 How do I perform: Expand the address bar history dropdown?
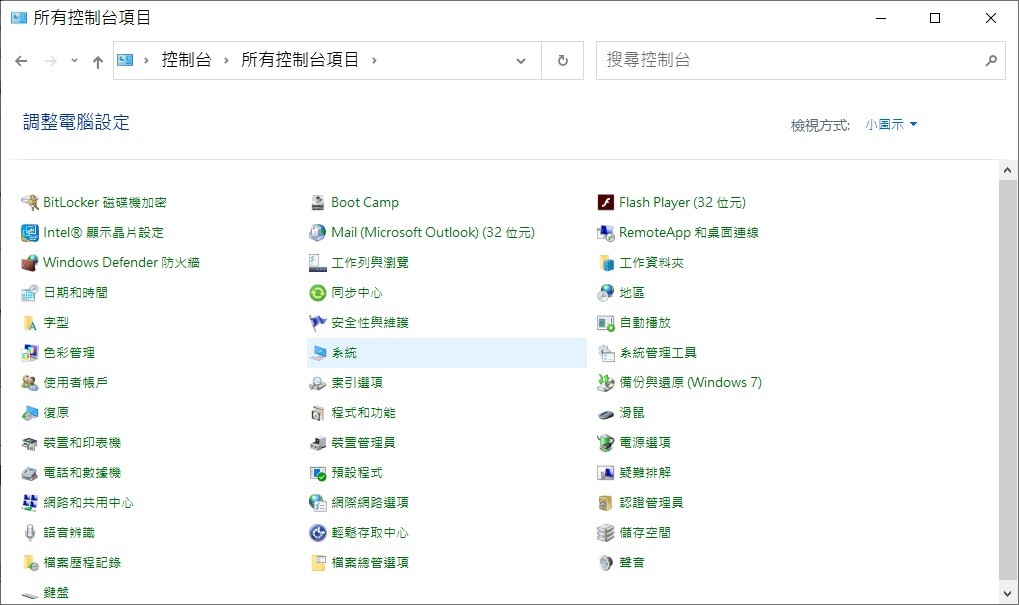[521, 60]
